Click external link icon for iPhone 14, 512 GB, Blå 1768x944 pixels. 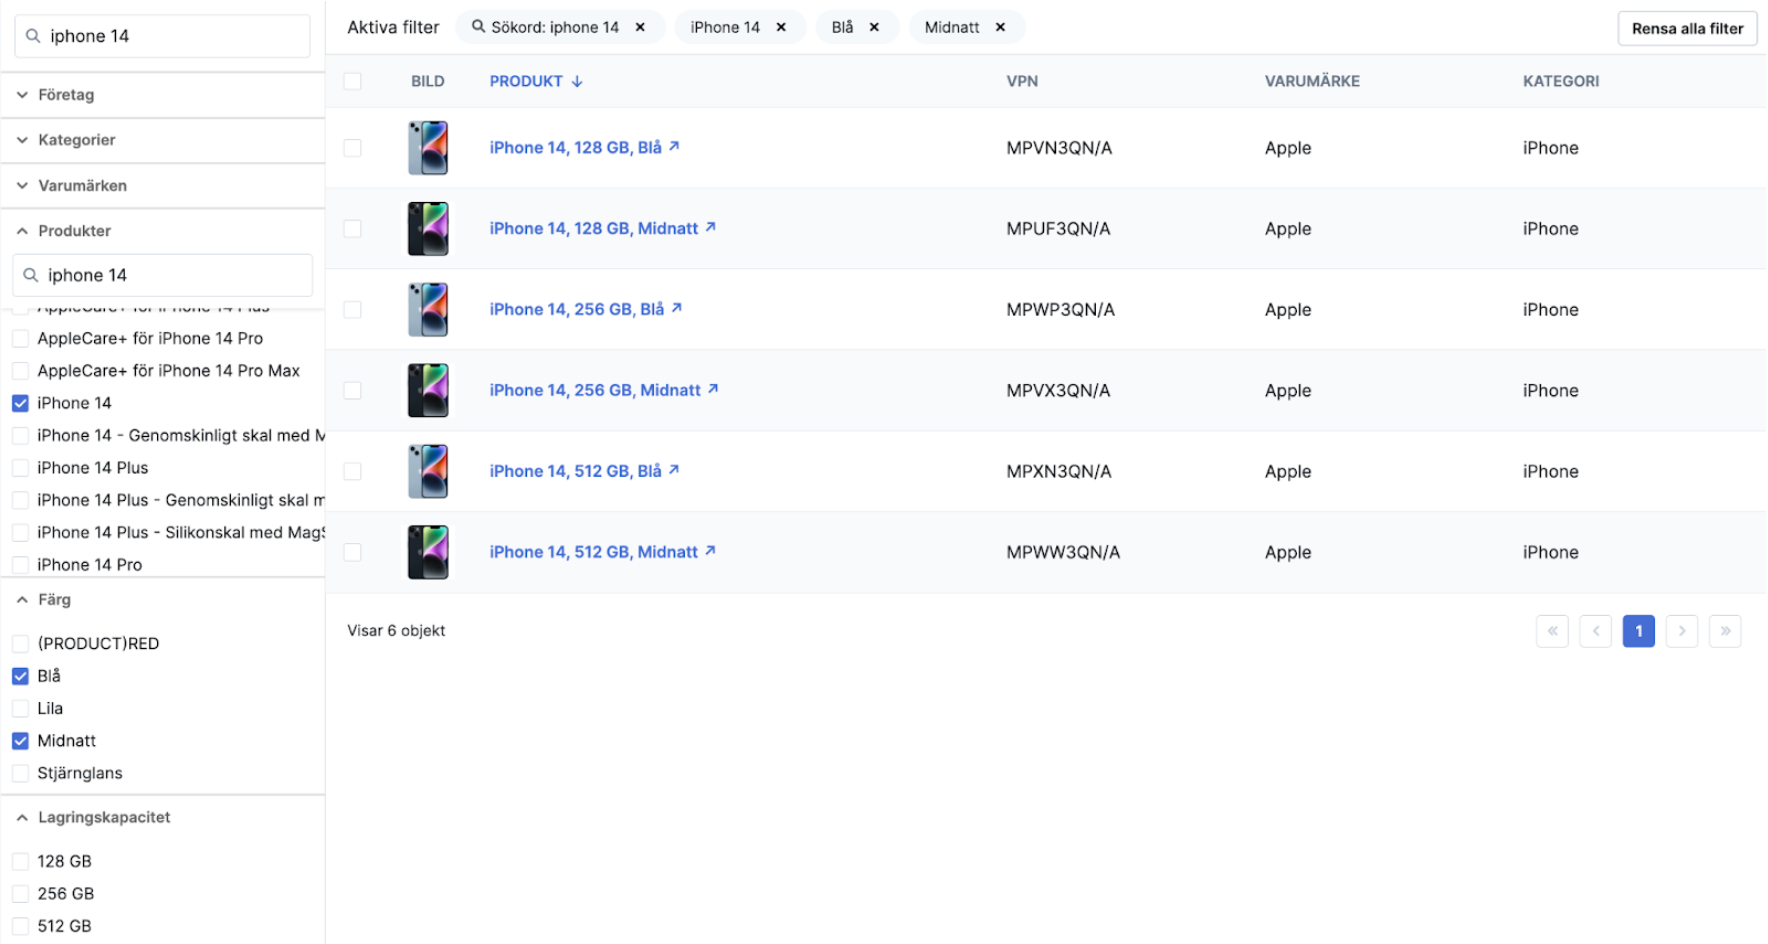[674, 470]
